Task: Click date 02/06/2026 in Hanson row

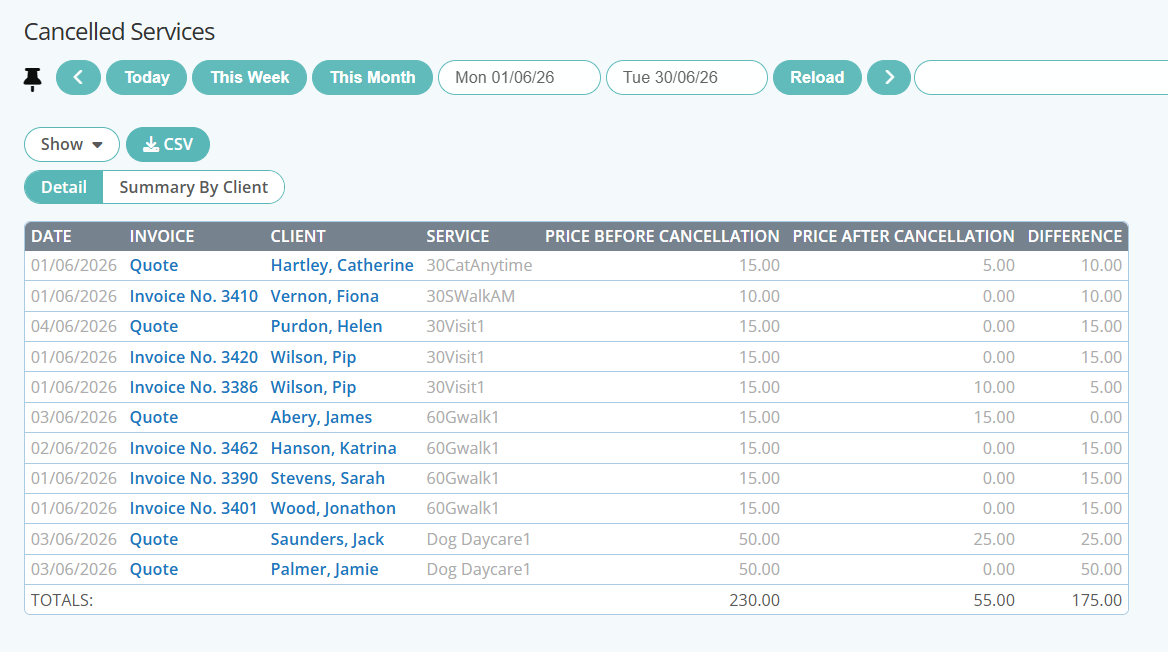Action: [x=74, y=448]
